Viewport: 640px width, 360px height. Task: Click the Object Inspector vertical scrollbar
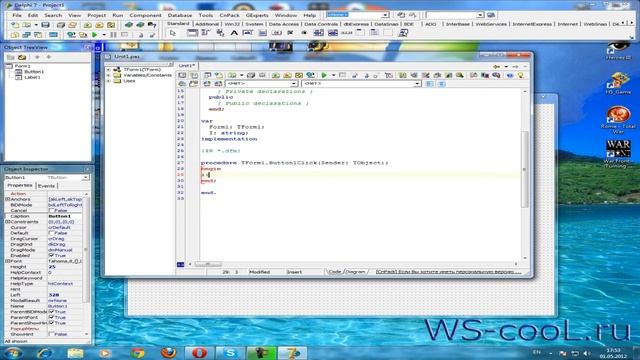pos(86,264)
